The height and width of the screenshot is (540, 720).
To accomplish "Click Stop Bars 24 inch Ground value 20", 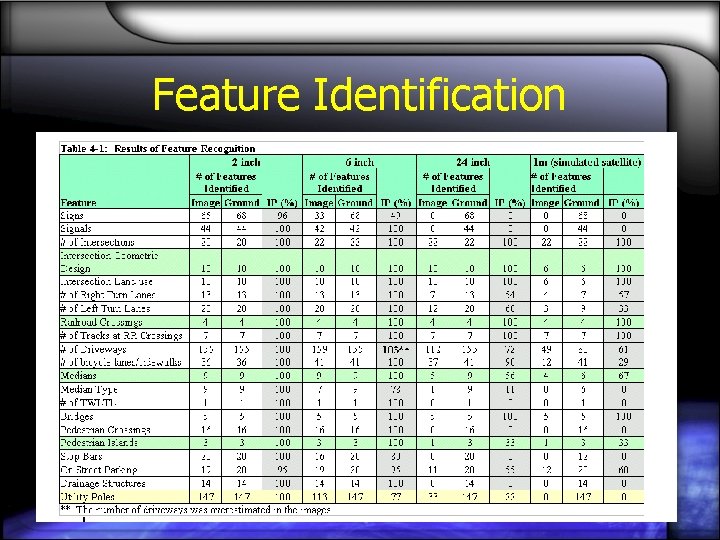I will pos(469,456).
